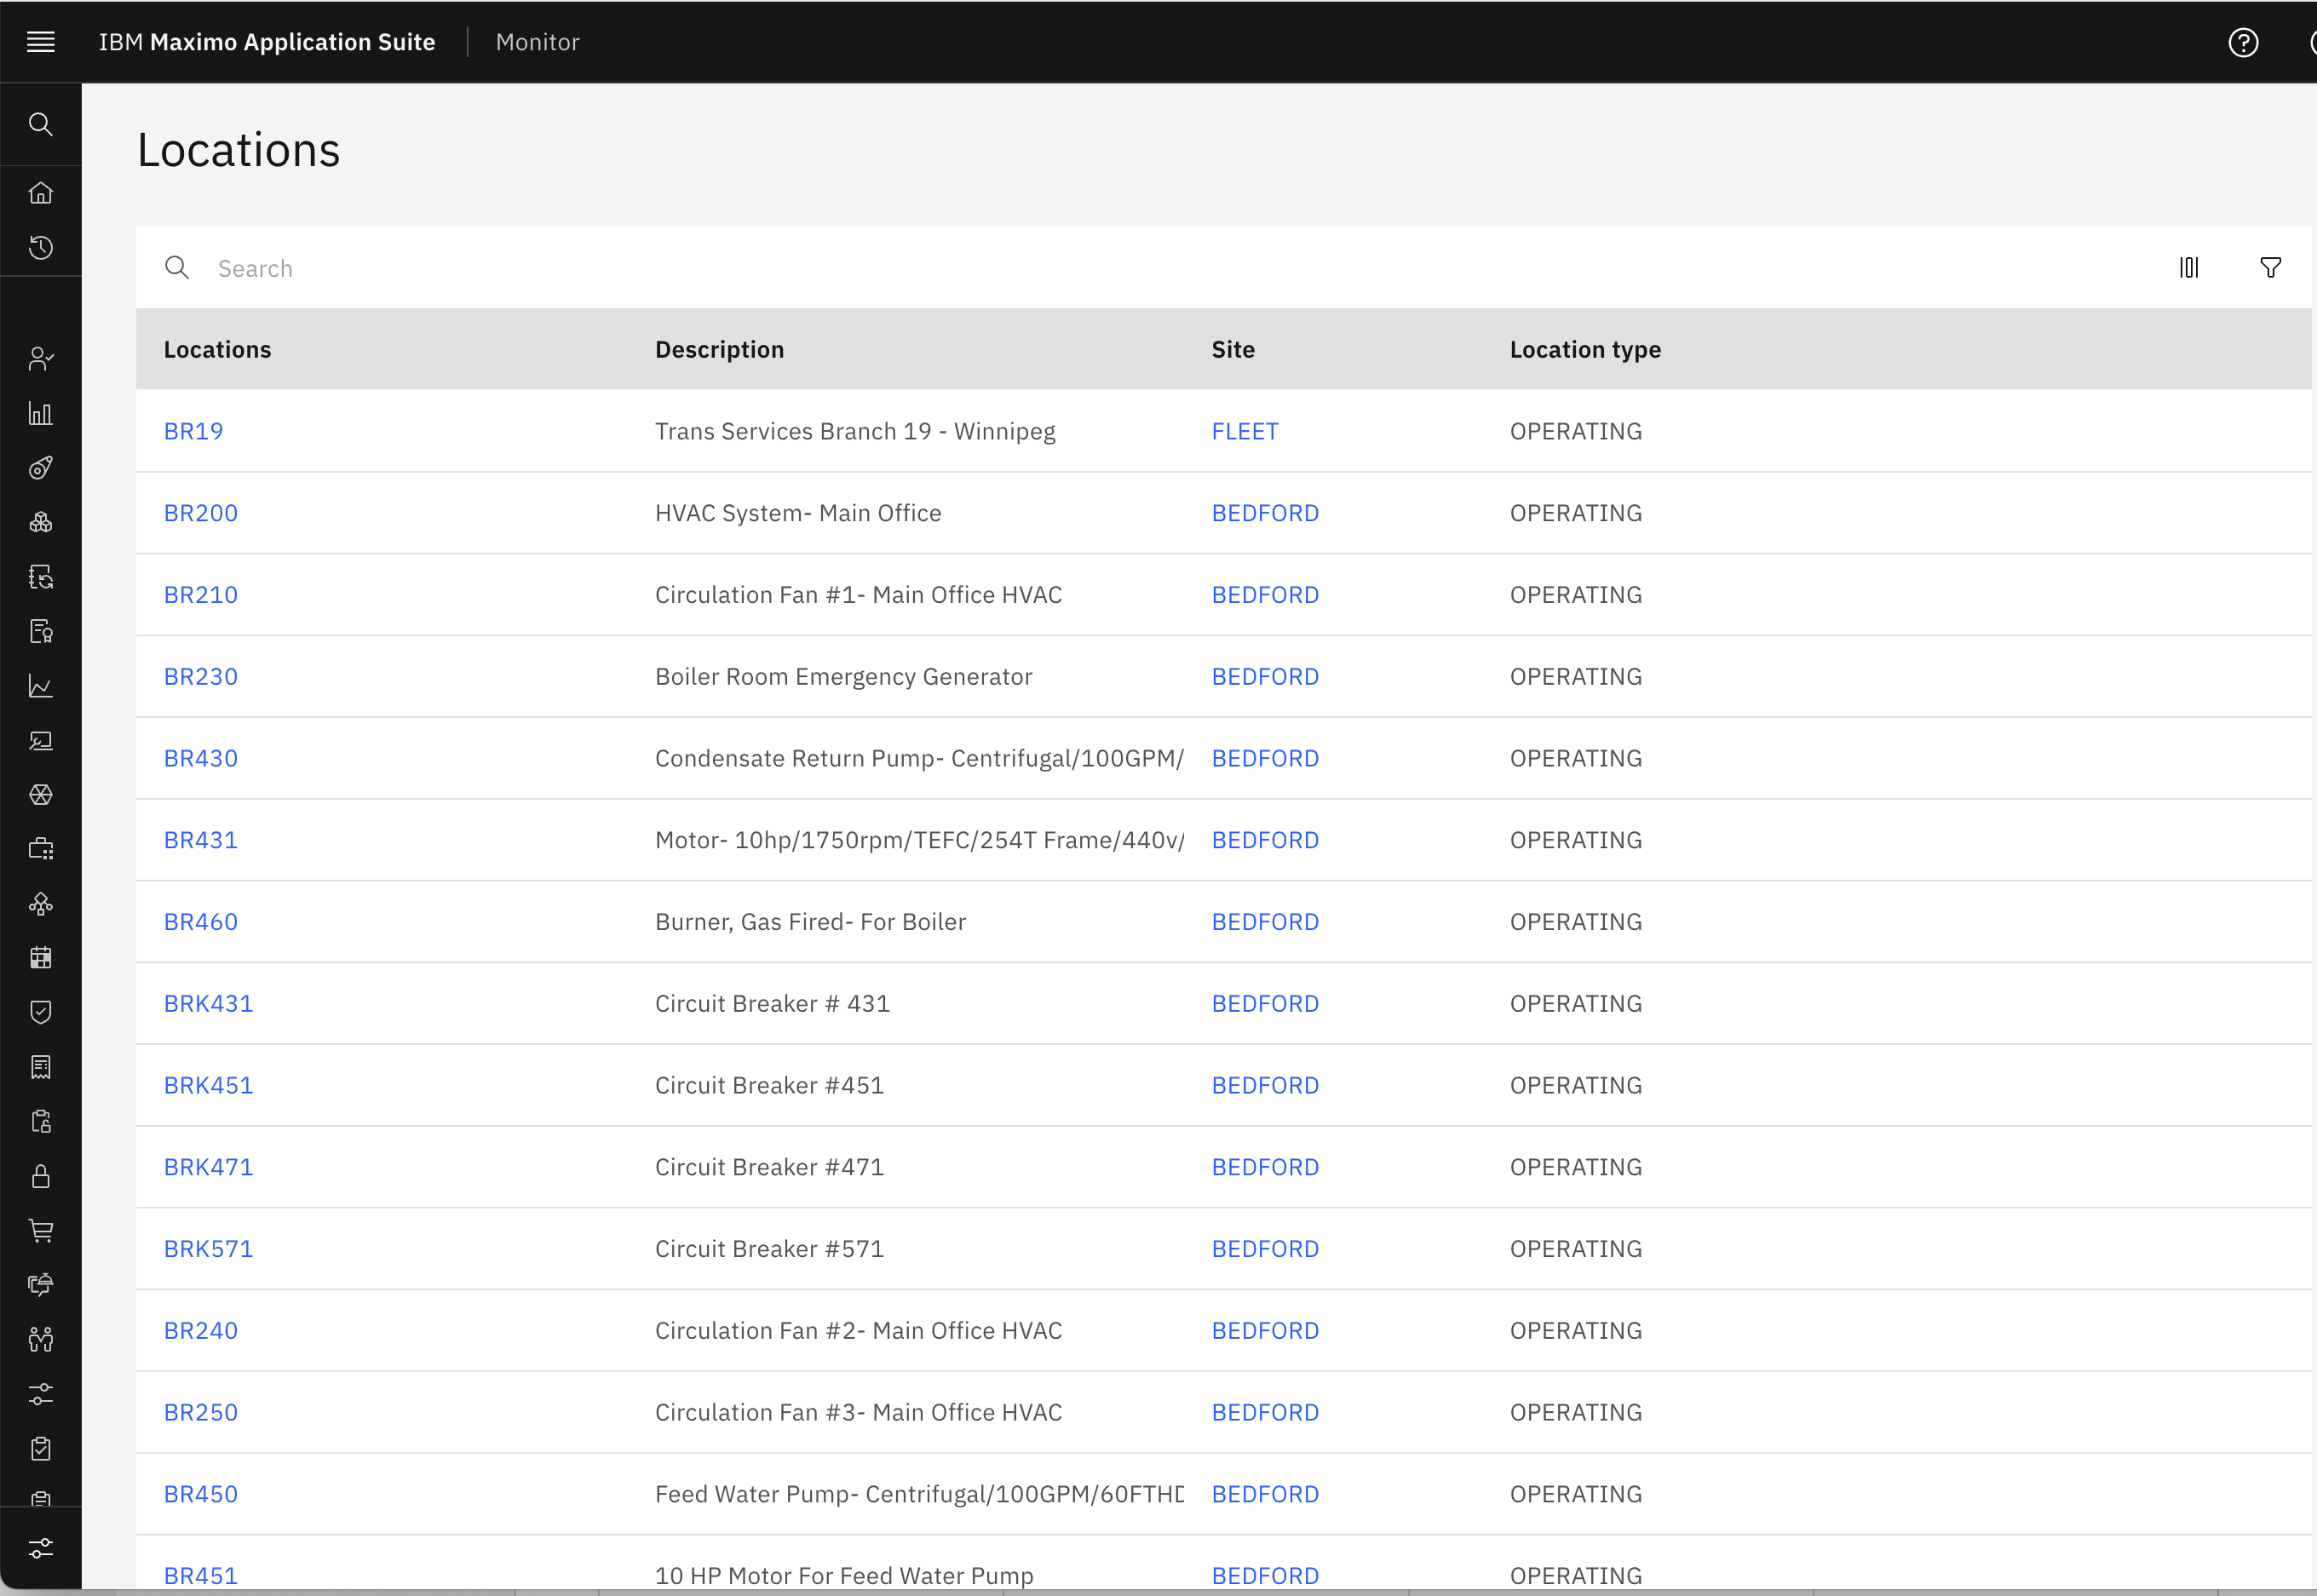This screenshot has height=1596, width=2317.
Task: Open the bar chart sidebar icon
Action: click(41, 413)
